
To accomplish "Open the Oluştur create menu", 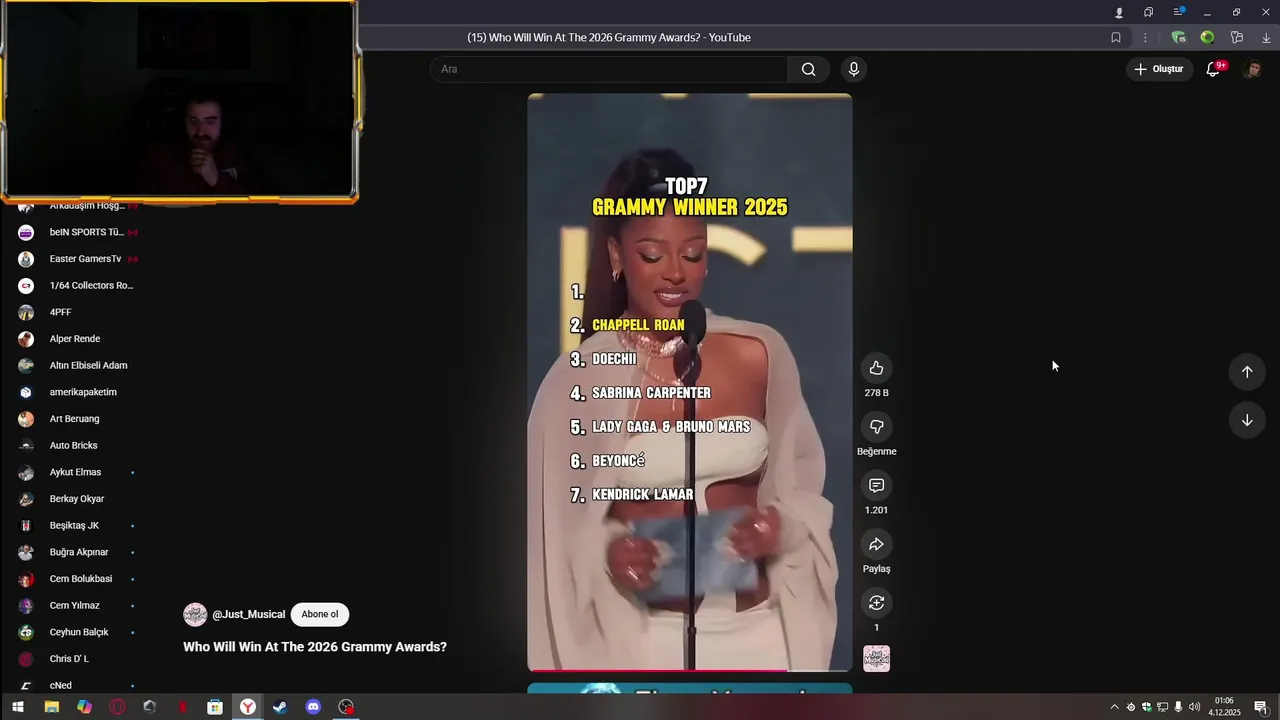I will pyautogui.click(x=1158, y=69).
